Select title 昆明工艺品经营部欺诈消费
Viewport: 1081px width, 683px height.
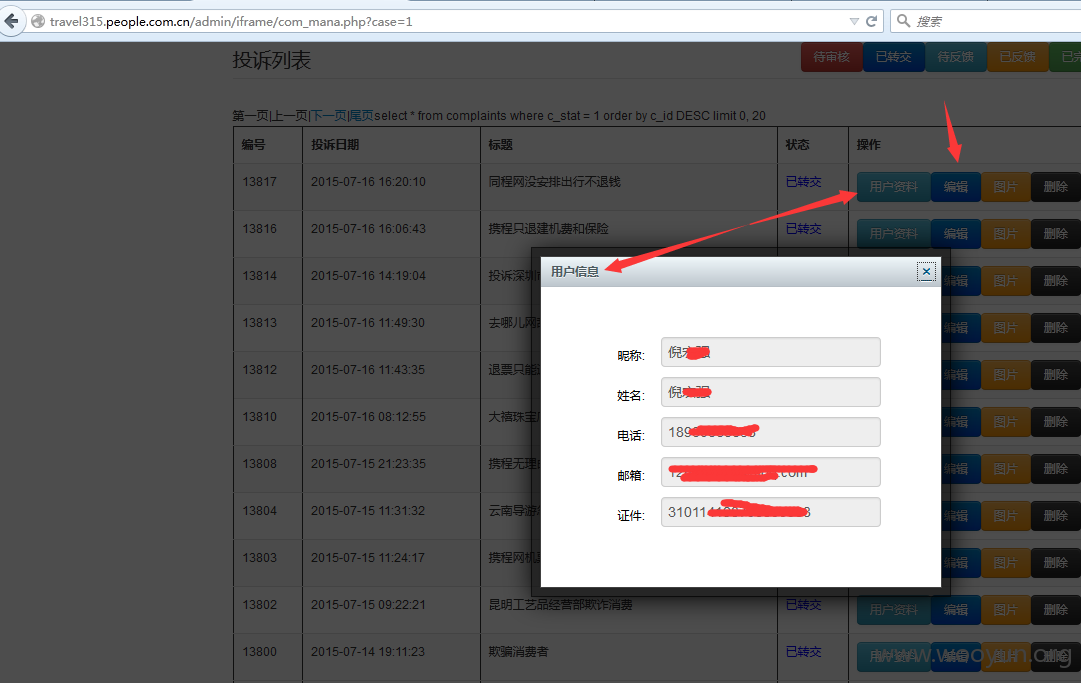[560, 604]
